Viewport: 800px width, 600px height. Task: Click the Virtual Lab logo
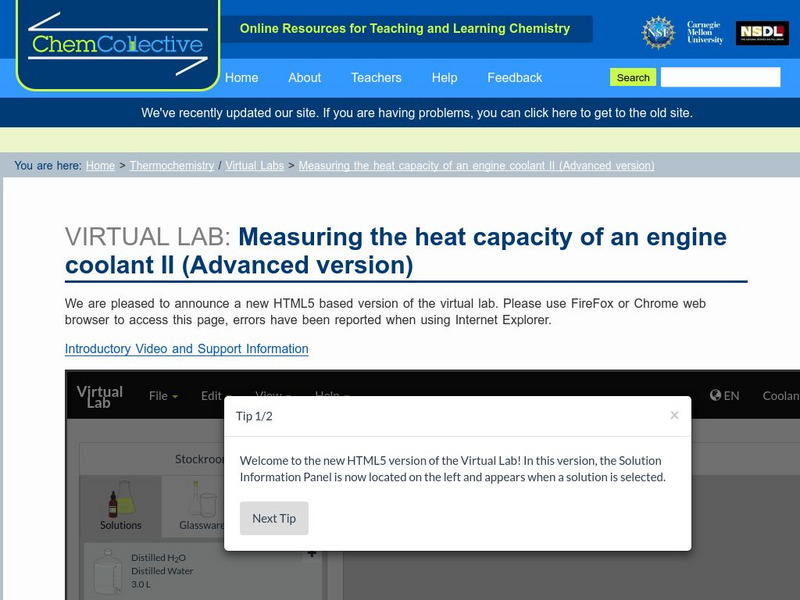100,396
